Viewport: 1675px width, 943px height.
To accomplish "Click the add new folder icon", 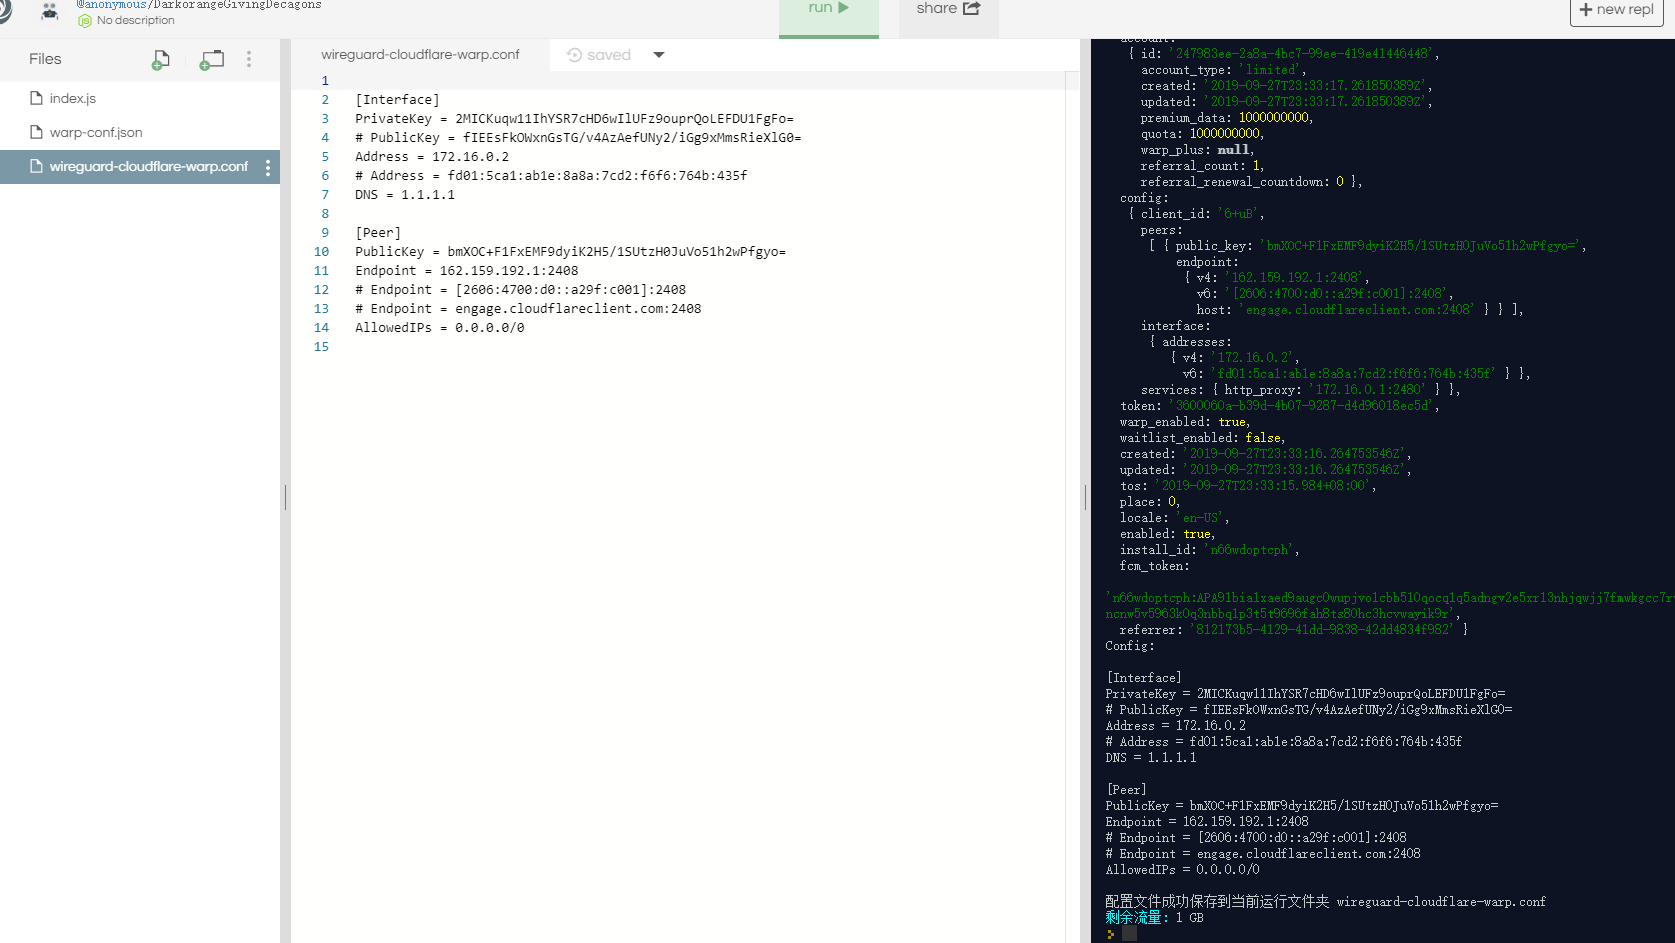I will click(211, 60).
